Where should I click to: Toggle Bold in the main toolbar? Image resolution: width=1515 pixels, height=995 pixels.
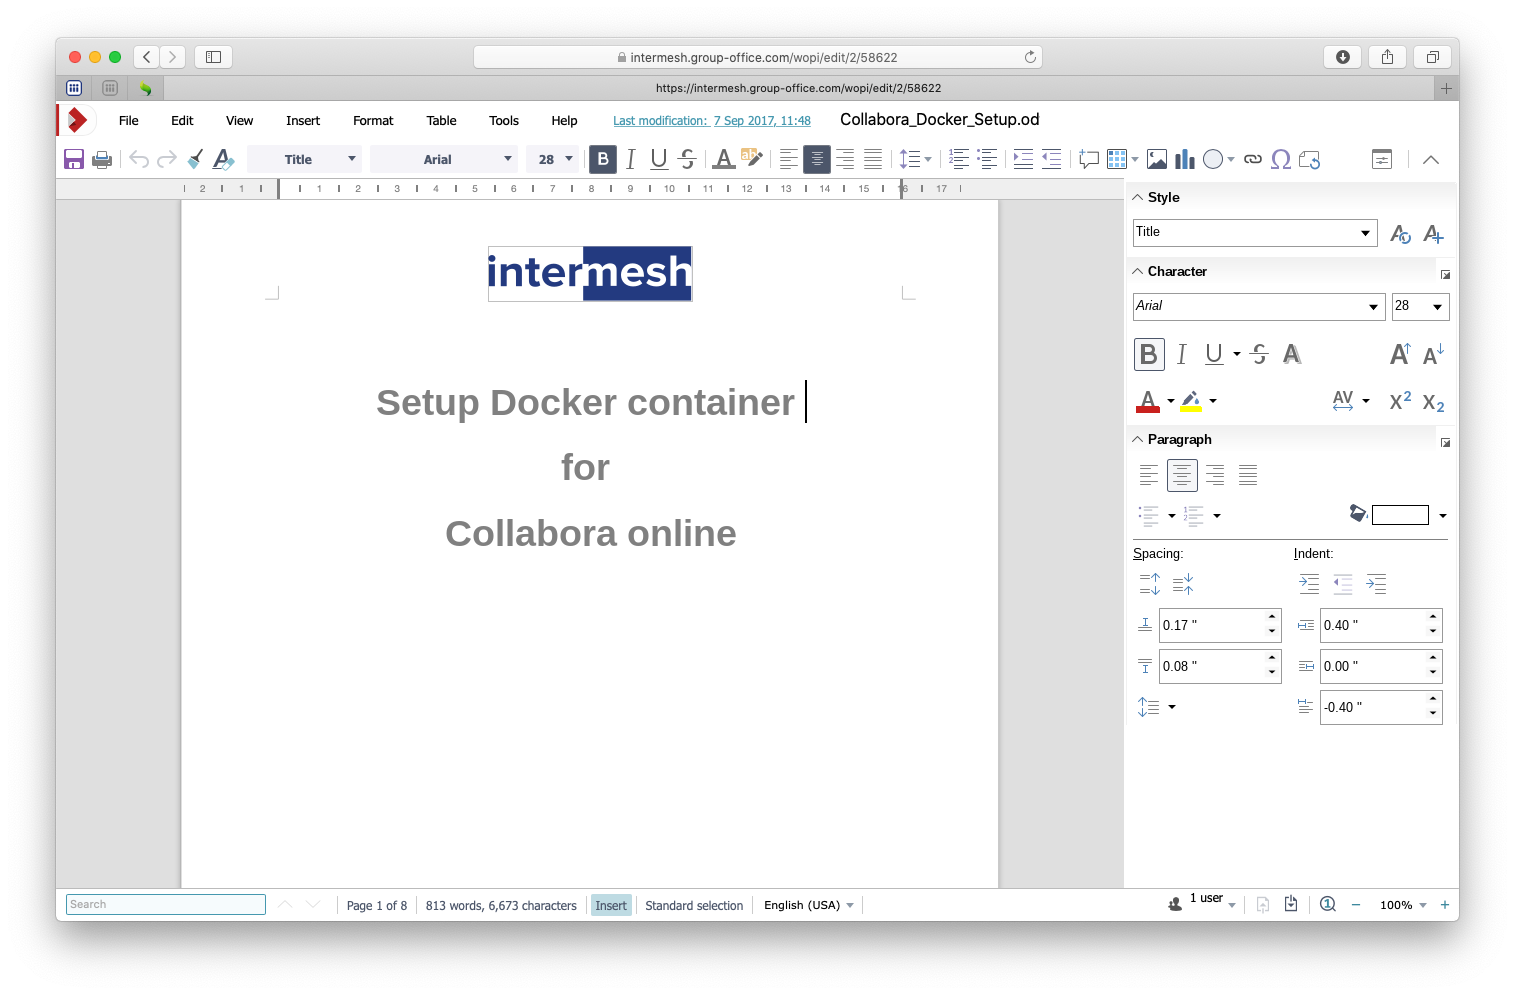pyautogui.click(x=603, y=159)
